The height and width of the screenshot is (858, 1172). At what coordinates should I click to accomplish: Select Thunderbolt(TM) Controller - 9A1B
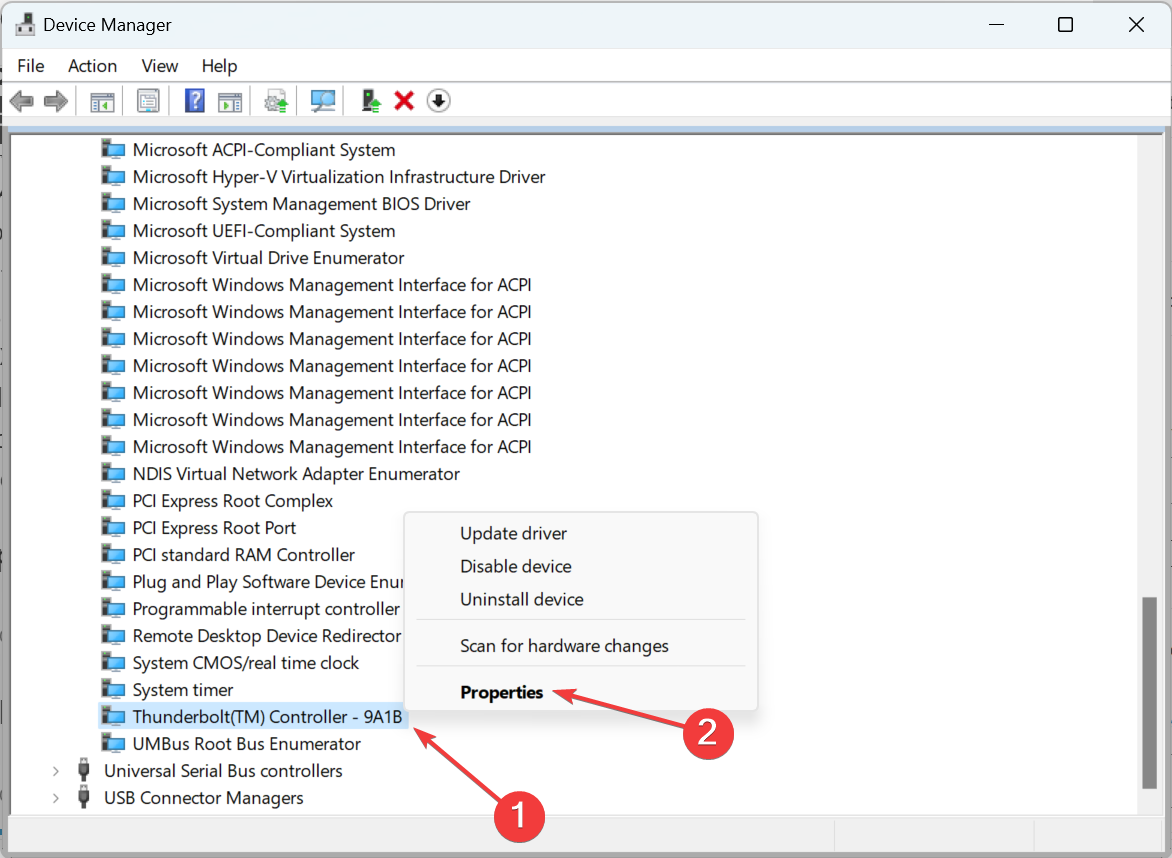coord(268,717)
